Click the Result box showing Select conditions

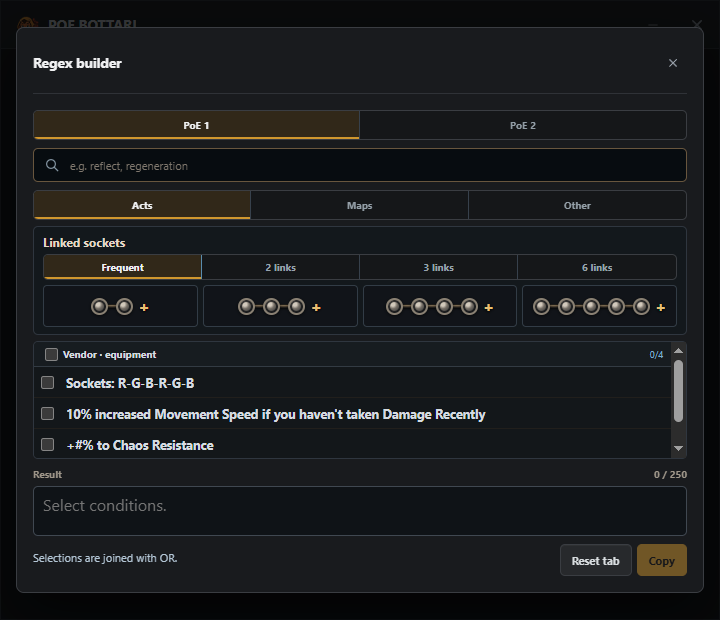[360, 511]
